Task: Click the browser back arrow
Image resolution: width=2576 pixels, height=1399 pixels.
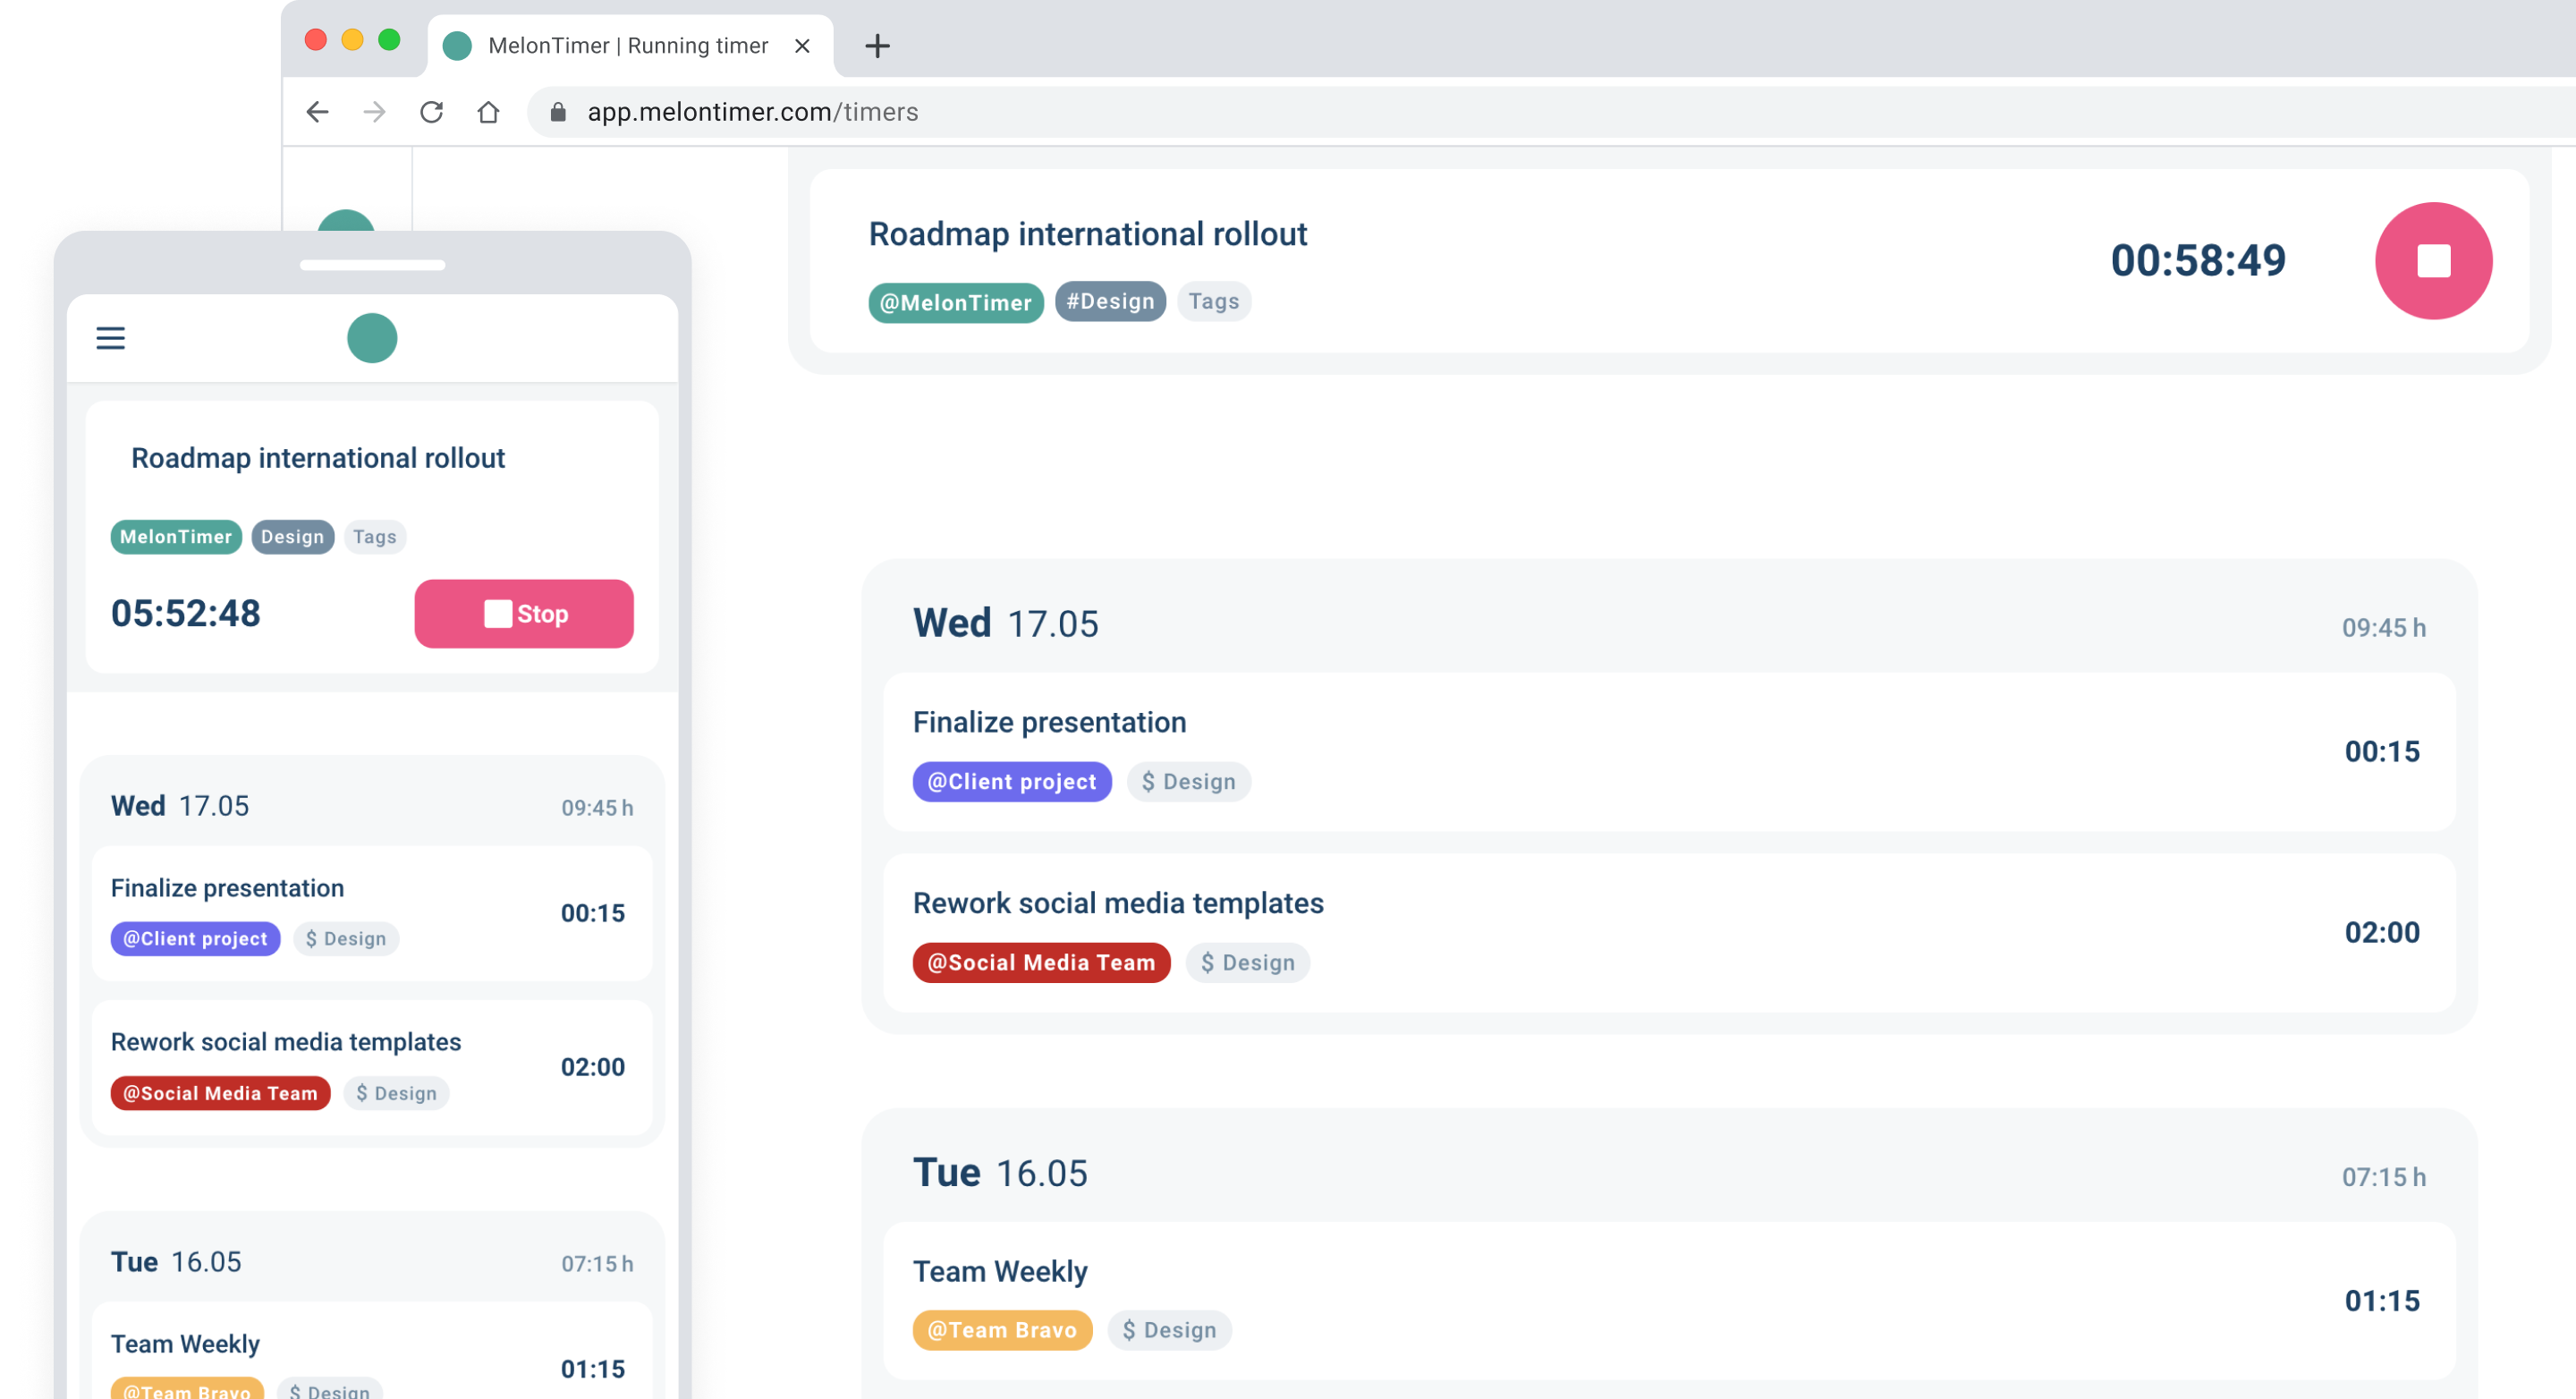Action: 317,112
